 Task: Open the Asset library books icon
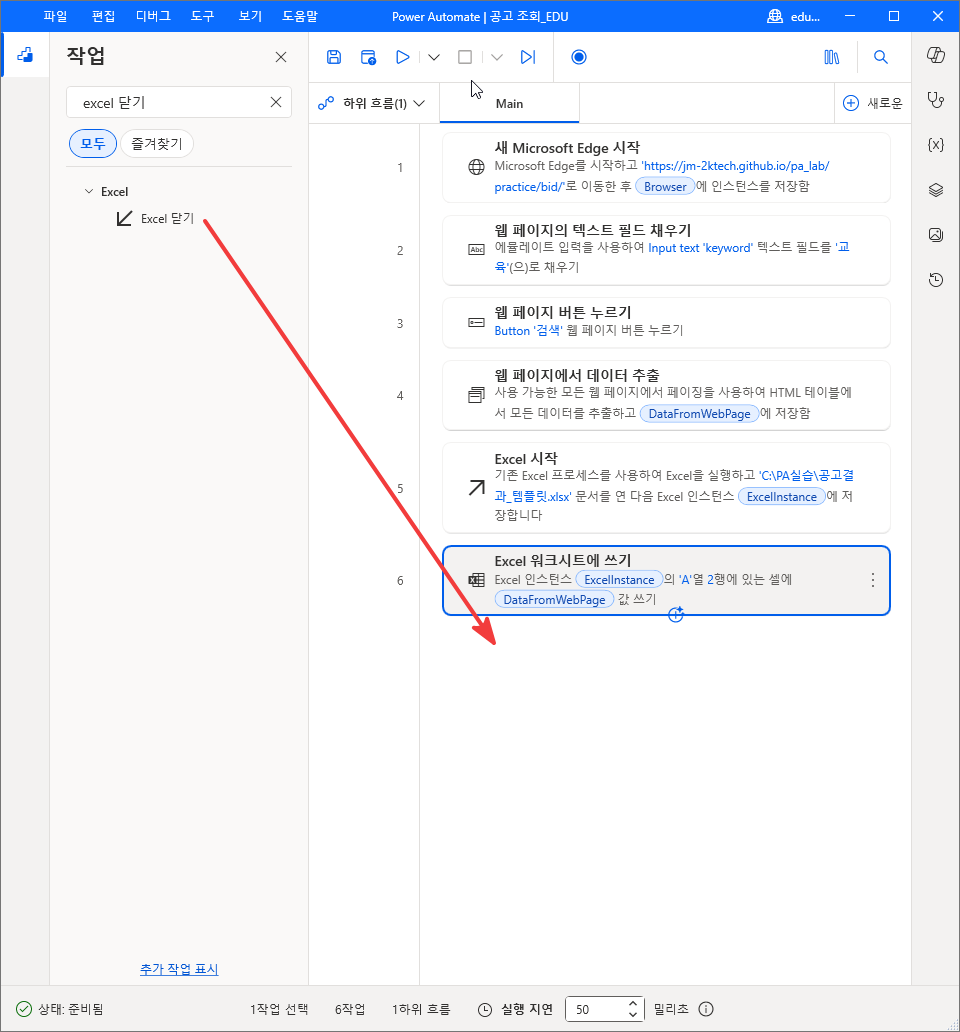pyautogui.click(x=832, y=57)
